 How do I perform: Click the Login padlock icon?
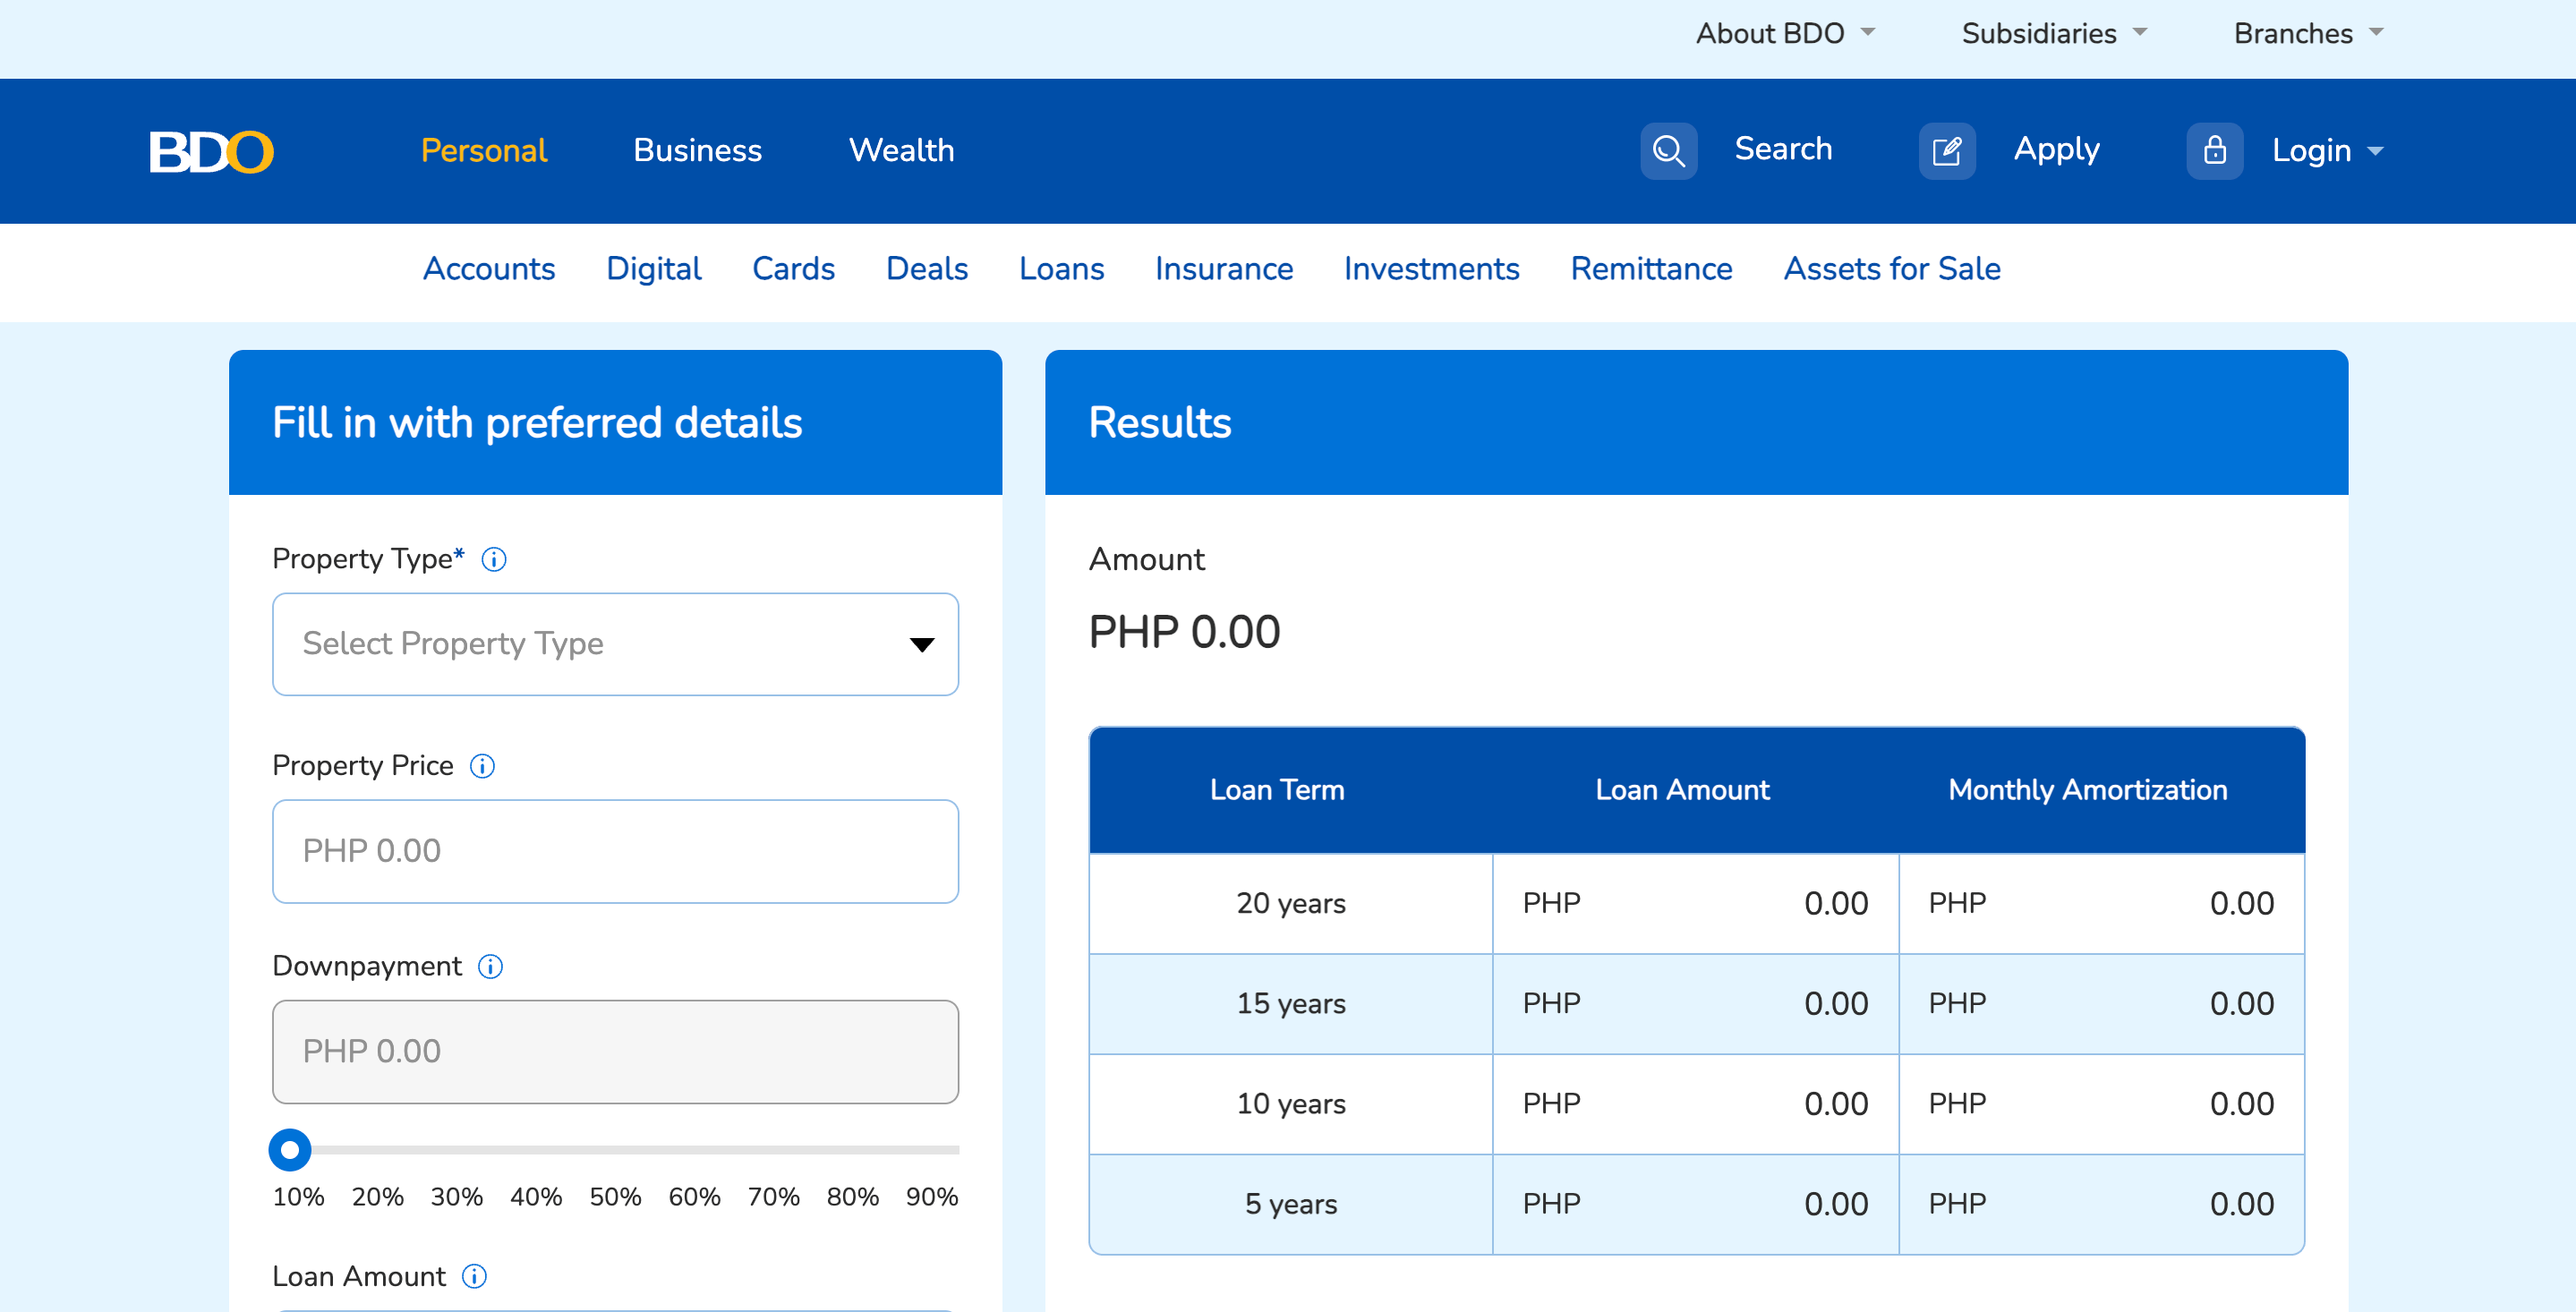pyautogui.click(x=2214, y=151)
